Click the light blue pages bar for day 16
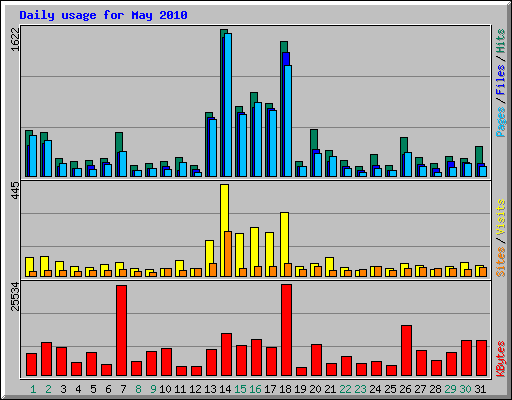Screen dimensions: 512x400 [x=258, y=140]
